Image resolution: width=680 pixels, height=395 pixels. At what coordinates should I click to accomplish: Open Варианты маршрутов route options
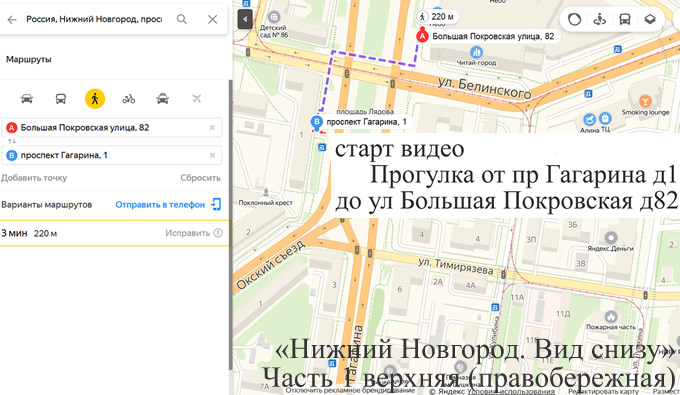pos(47,205)
